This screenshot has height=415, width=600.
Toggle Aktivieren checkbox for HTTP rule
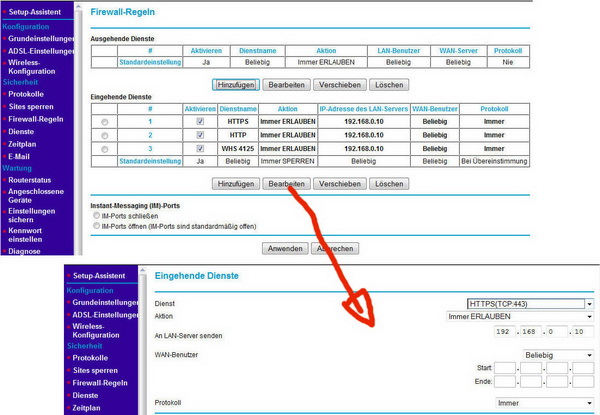point(200,134)
